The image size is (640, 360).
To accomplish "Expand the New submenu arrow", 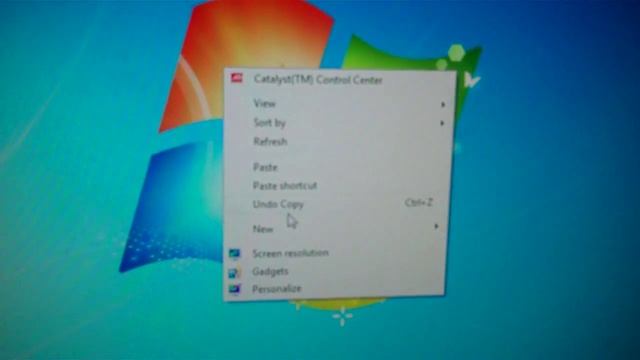I will [436, 226].
